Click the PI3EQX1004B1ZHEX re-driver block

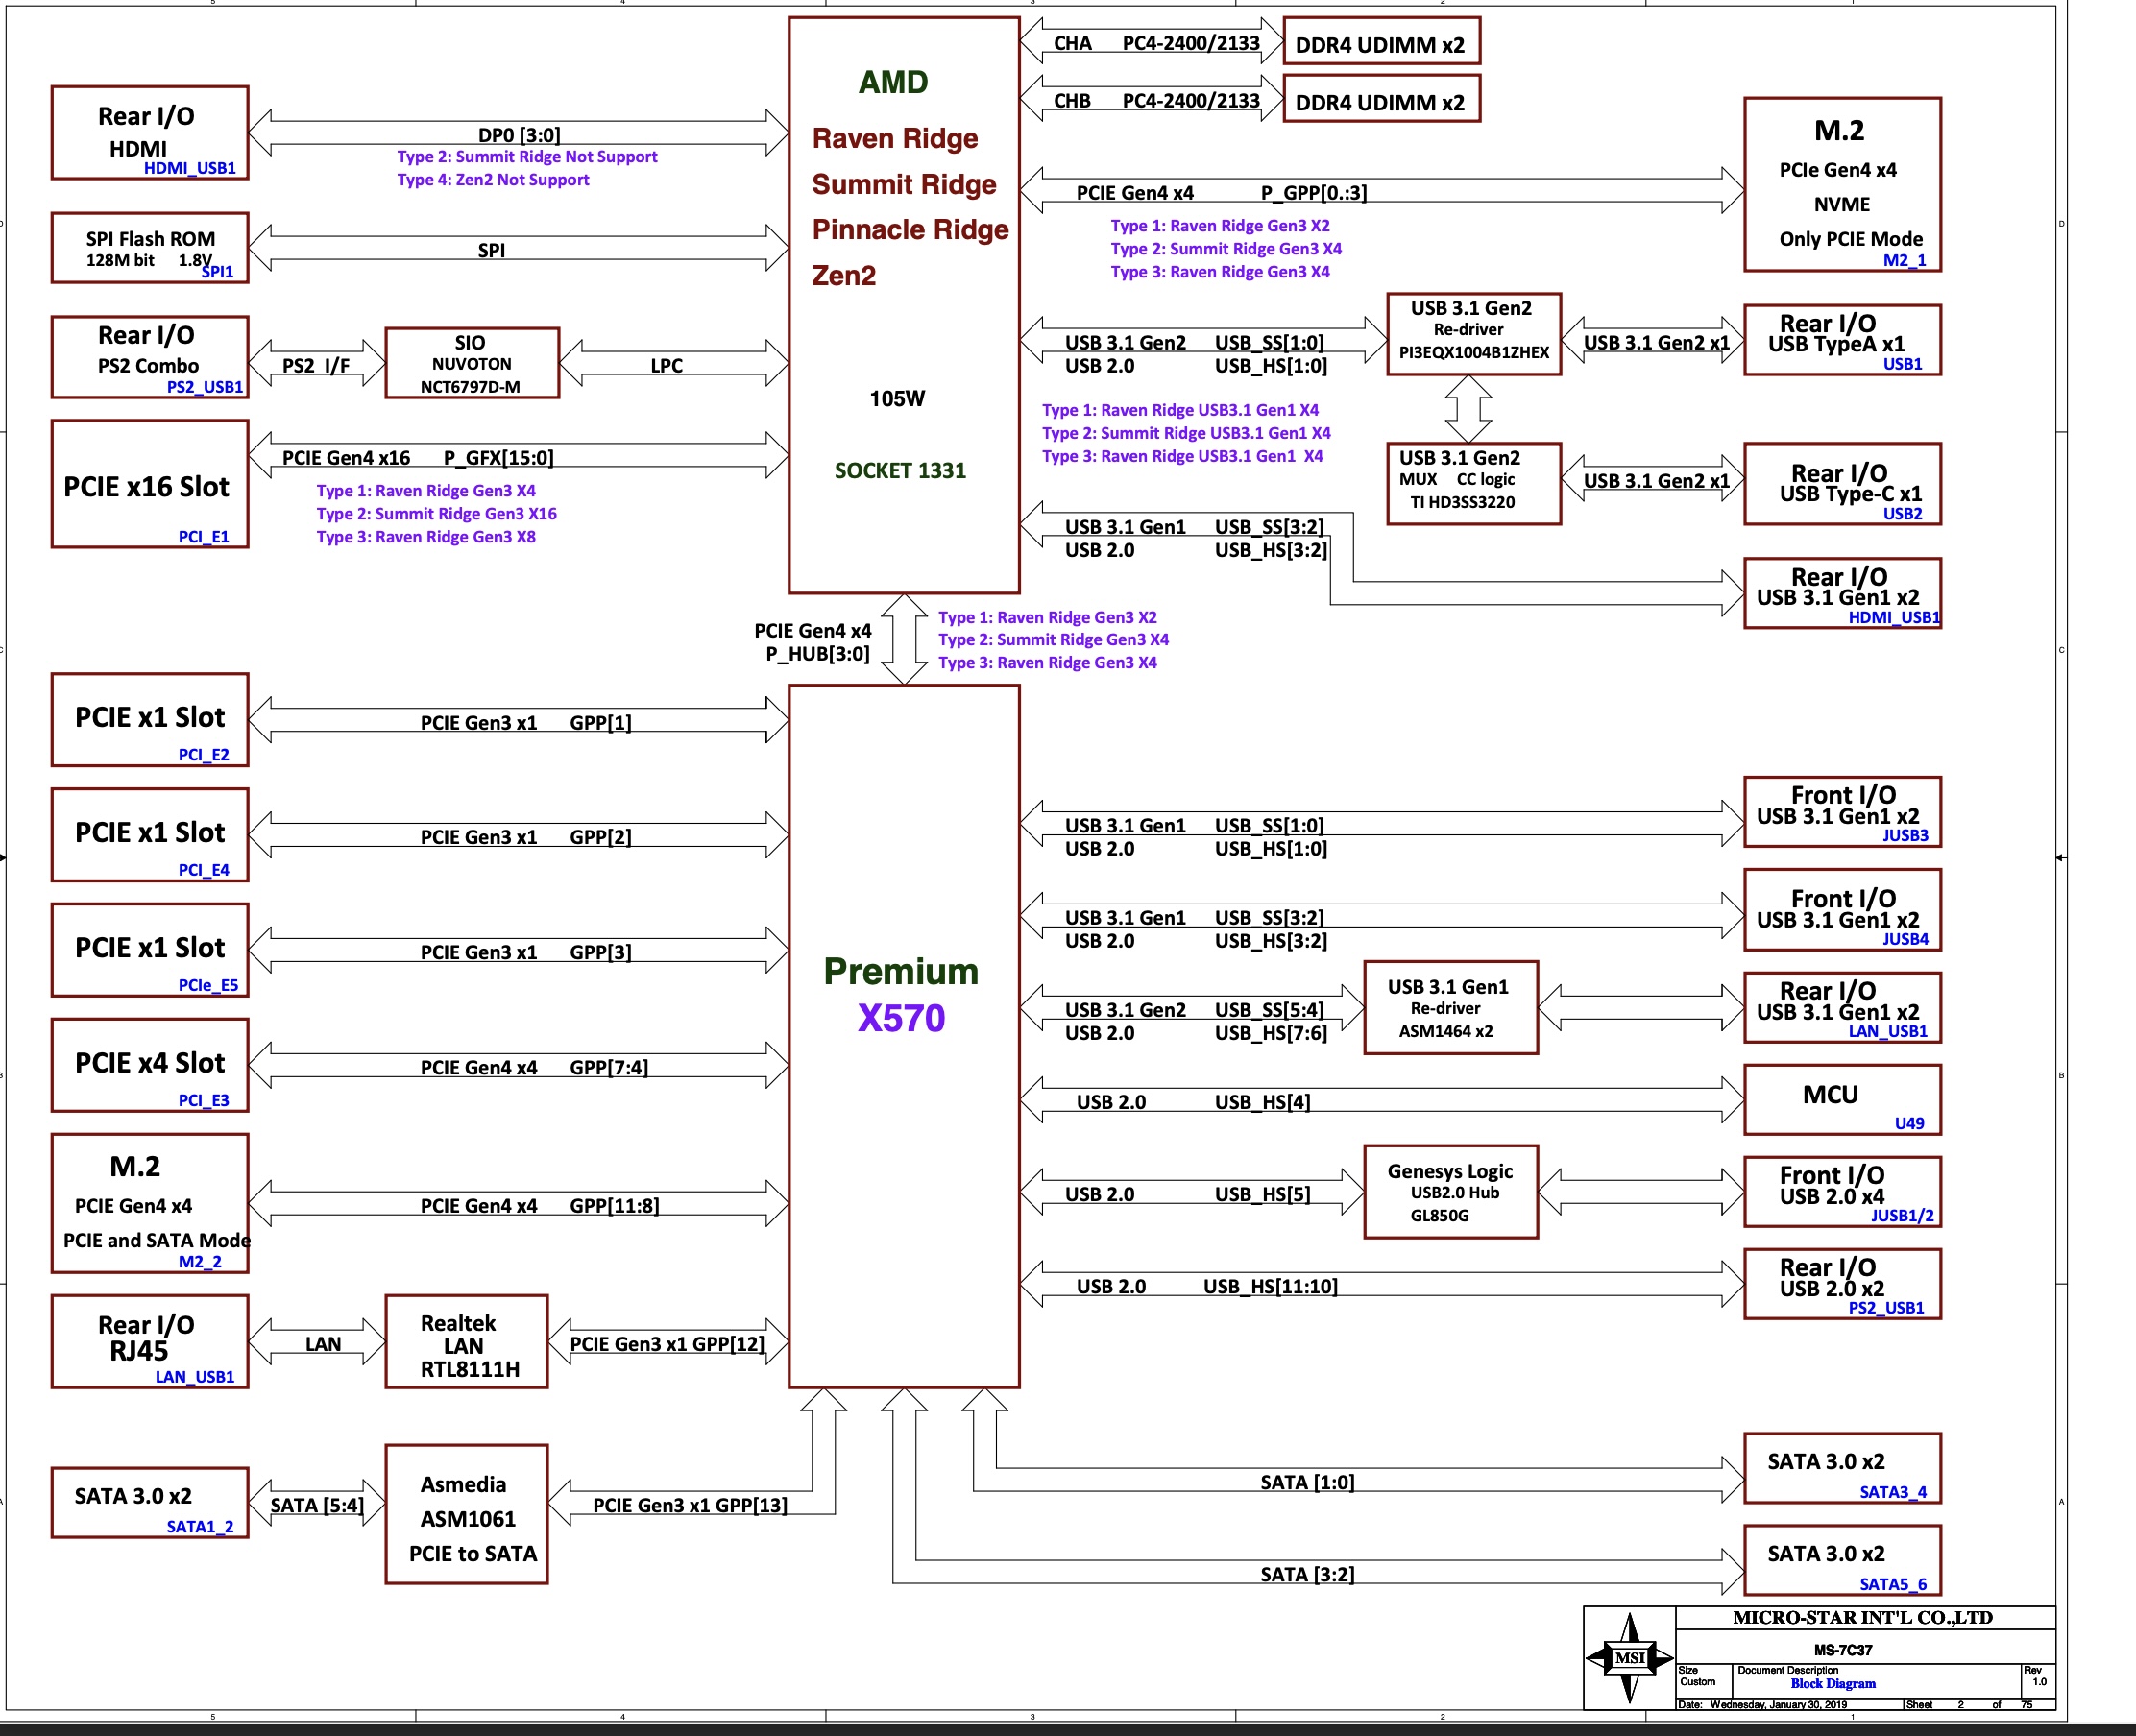coord(1473,334)
